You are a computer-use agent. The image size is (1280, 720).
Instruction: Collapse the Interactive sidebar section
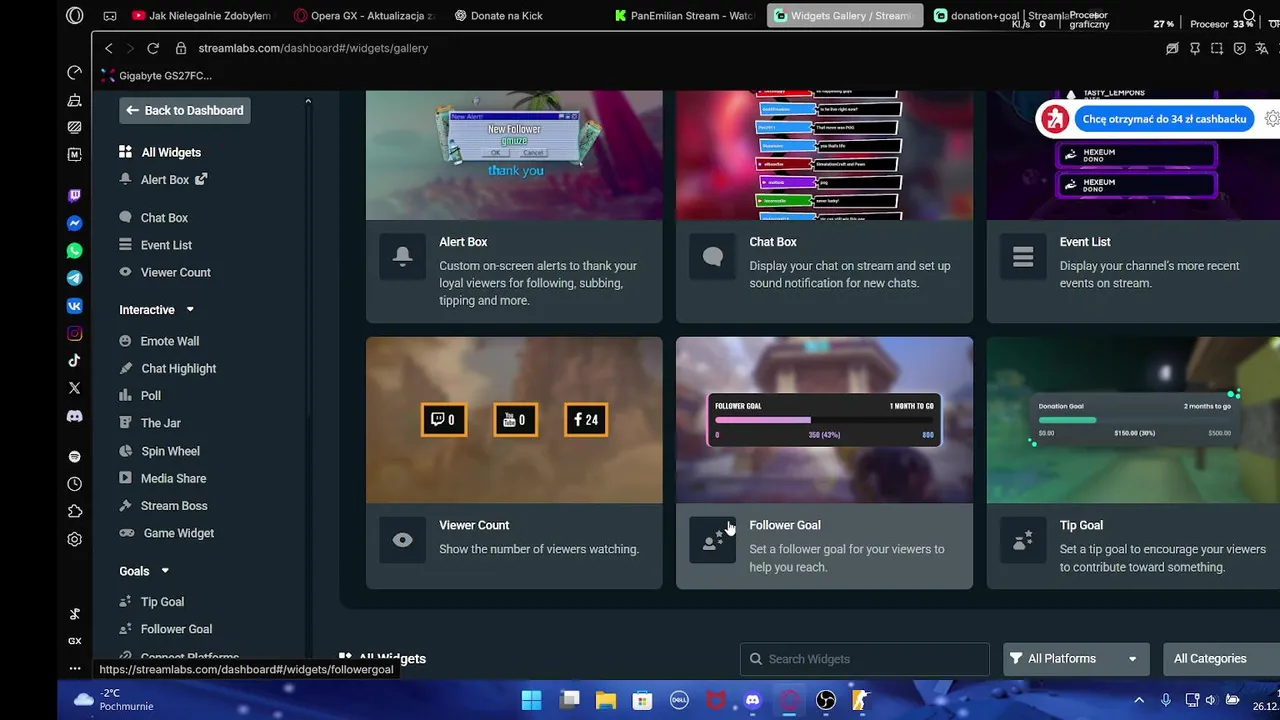190,310
